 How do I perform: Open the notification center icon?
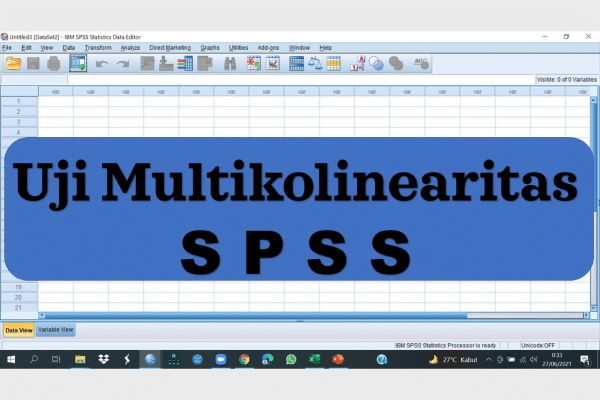(585, 360)
